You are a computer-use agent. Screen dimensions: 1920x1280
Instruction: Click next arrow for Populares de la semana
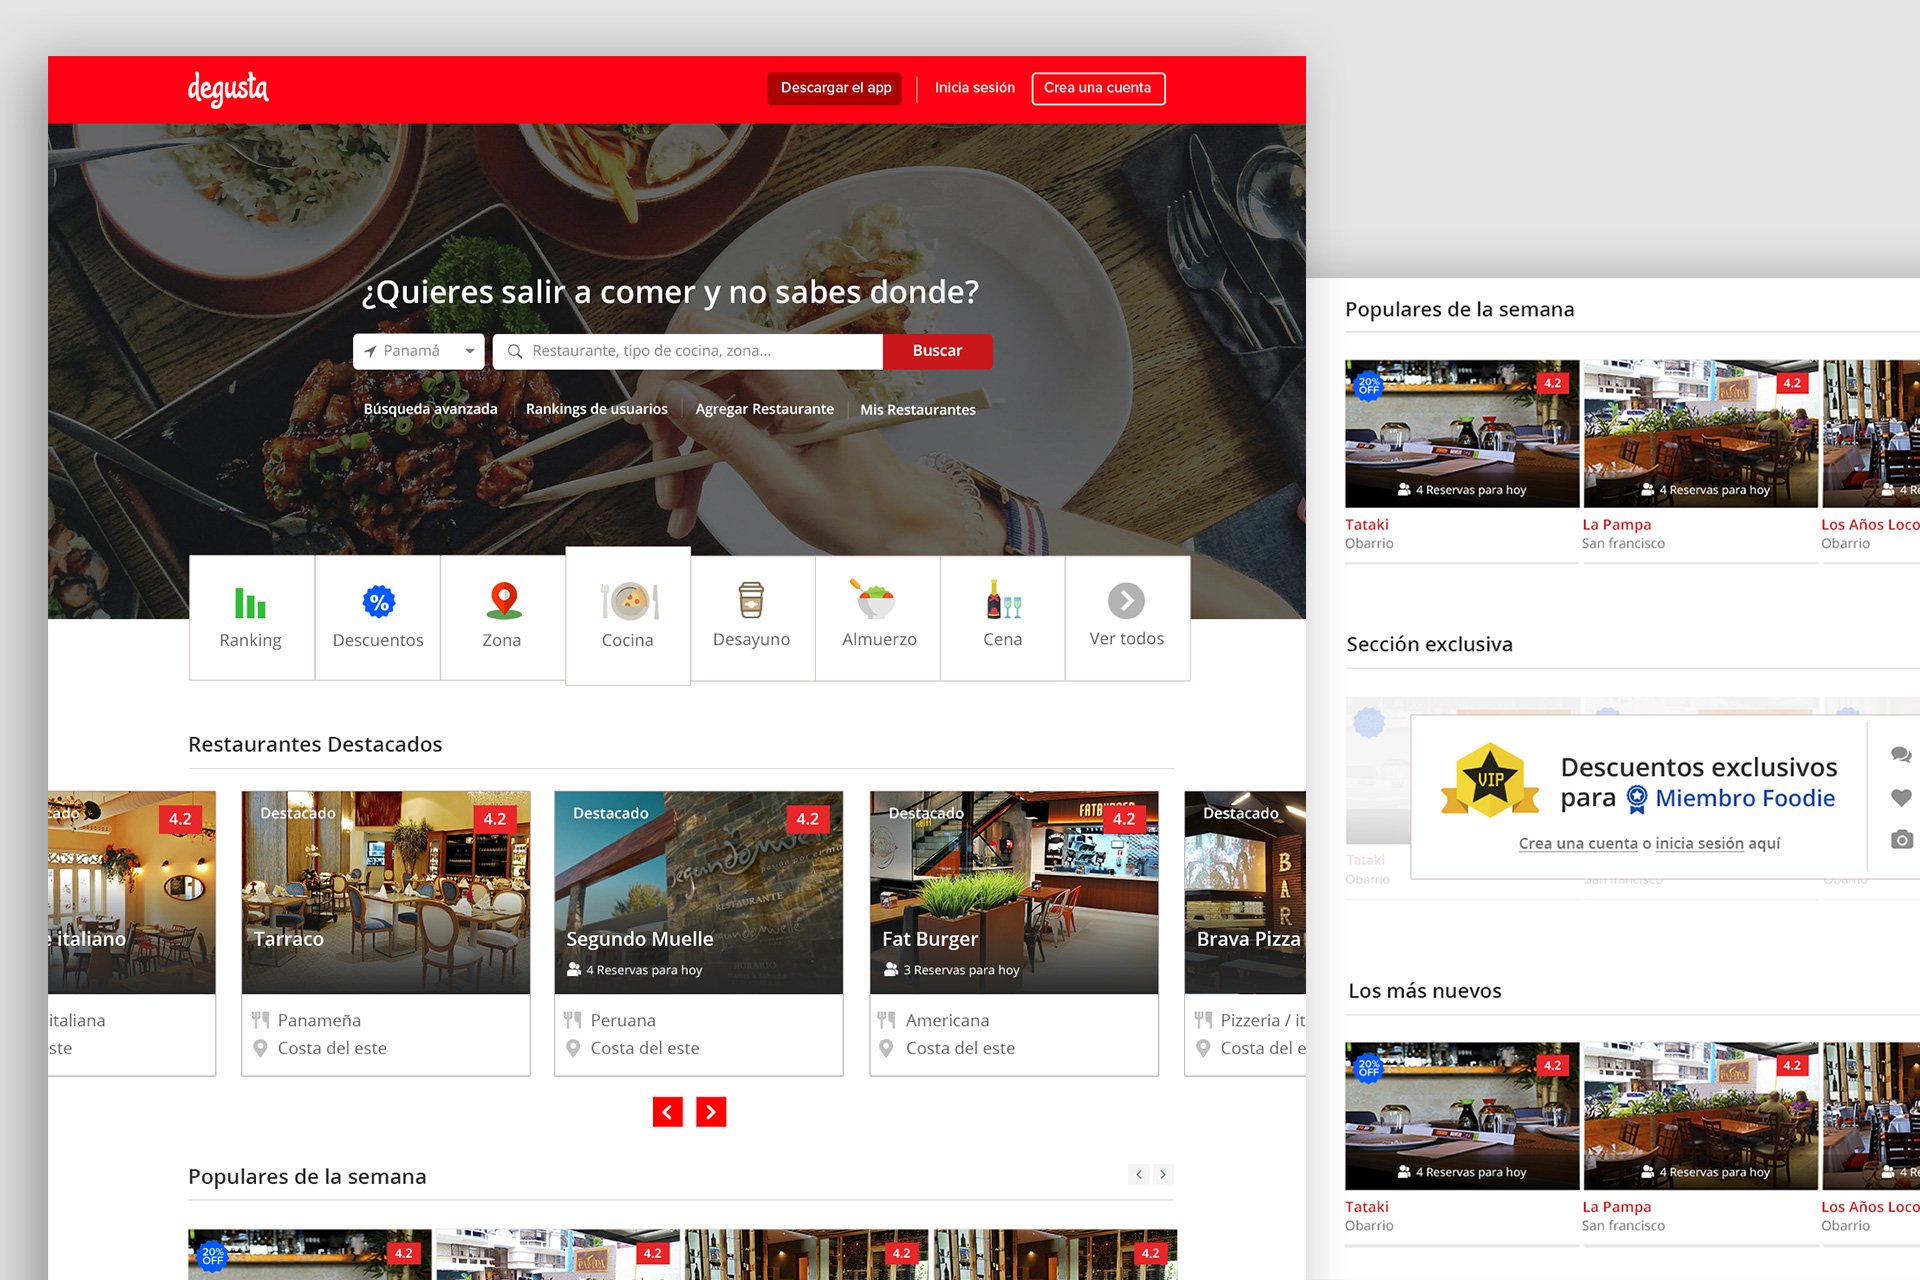(x=1163, y=1174)
